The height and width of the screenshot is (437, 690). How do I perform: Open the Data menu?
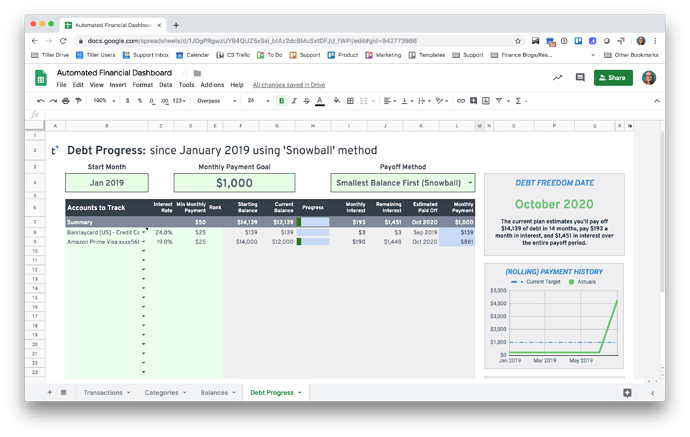165,85
